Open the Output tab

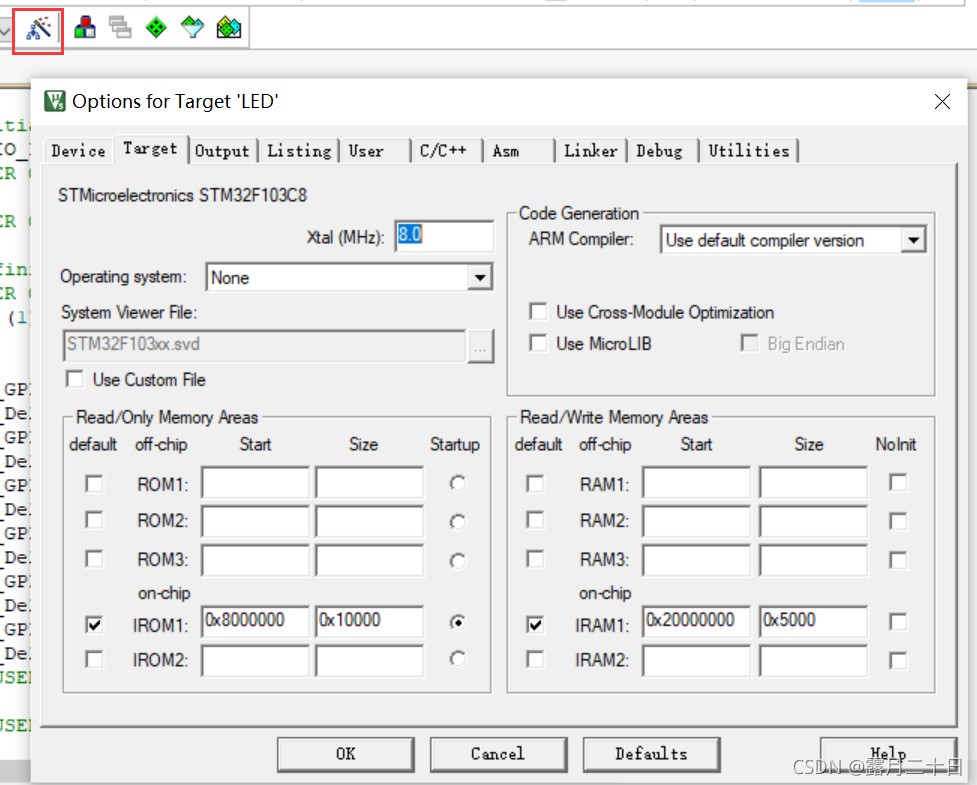[x=222, y=151]
